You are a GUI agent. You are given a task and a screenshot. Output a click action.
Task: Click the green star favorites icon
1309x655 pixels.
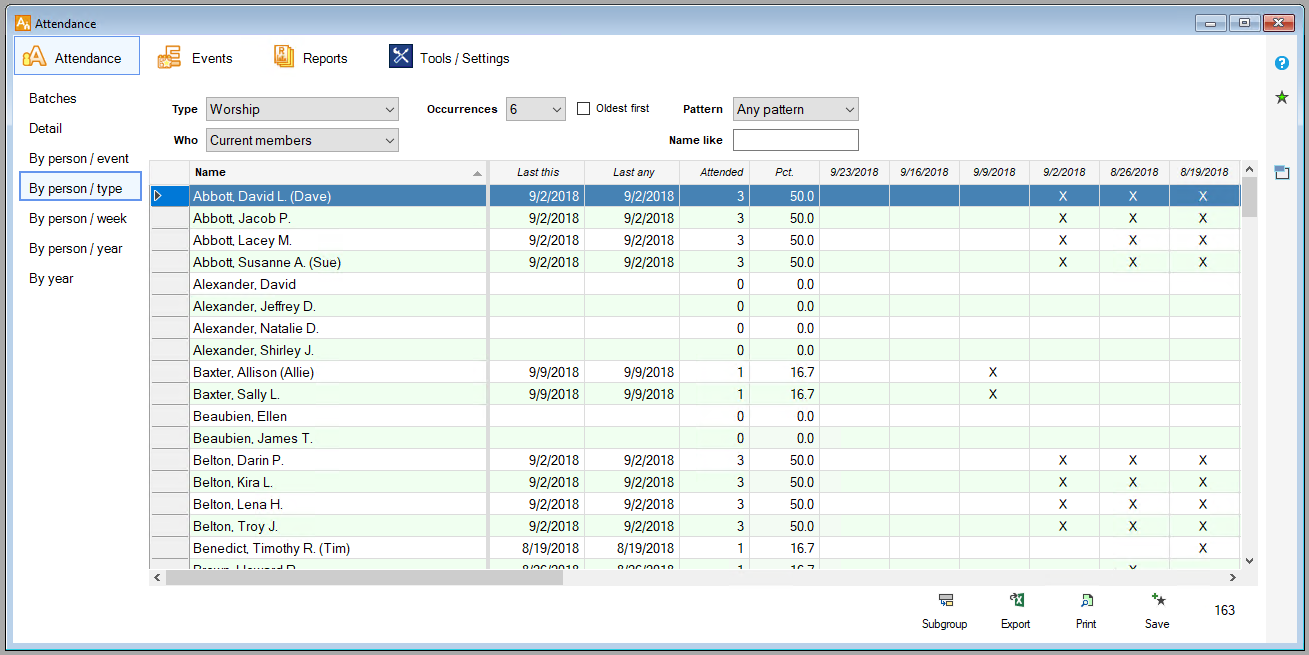1281,97
